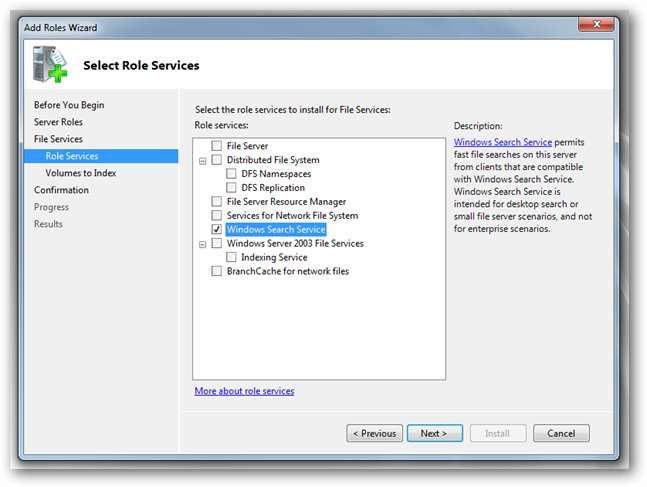
Task: Select Role Services in the sidebar
Action: click(101, 156)
